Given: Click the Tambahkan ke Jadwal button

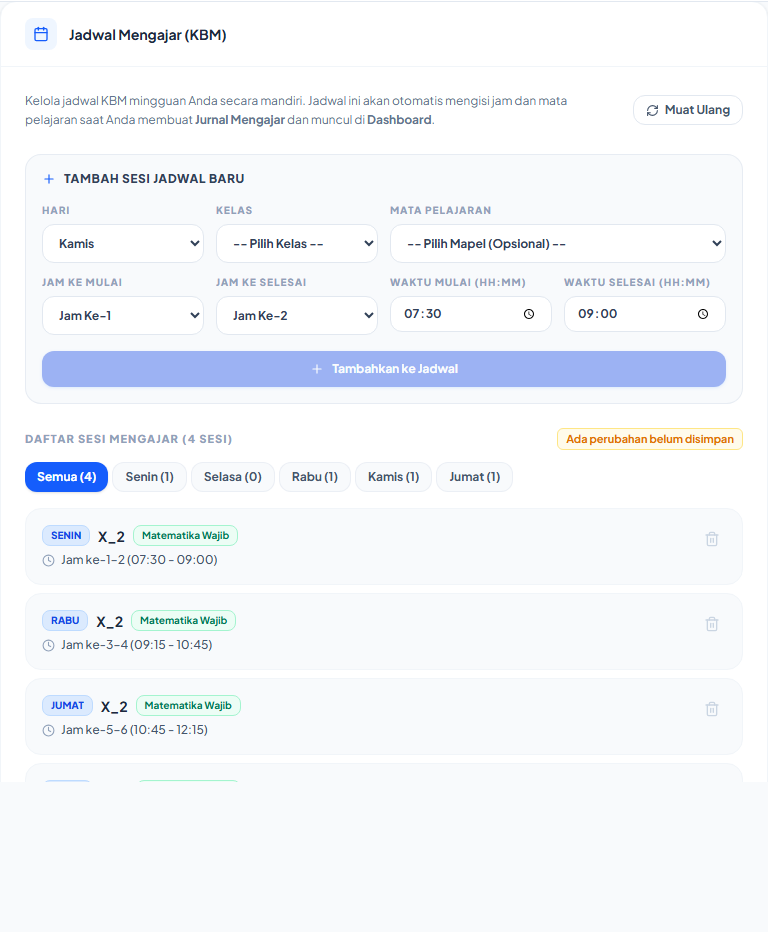Looking at the screenshot, I should tap(384, 369).
